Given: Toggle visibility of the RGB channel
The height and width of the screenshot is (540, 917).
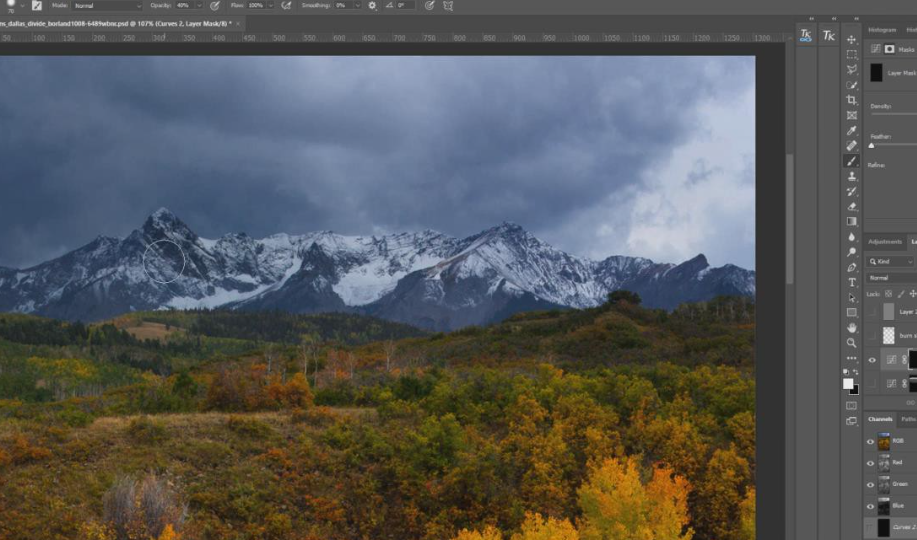Looking at the screenshot, I should 870,442.
